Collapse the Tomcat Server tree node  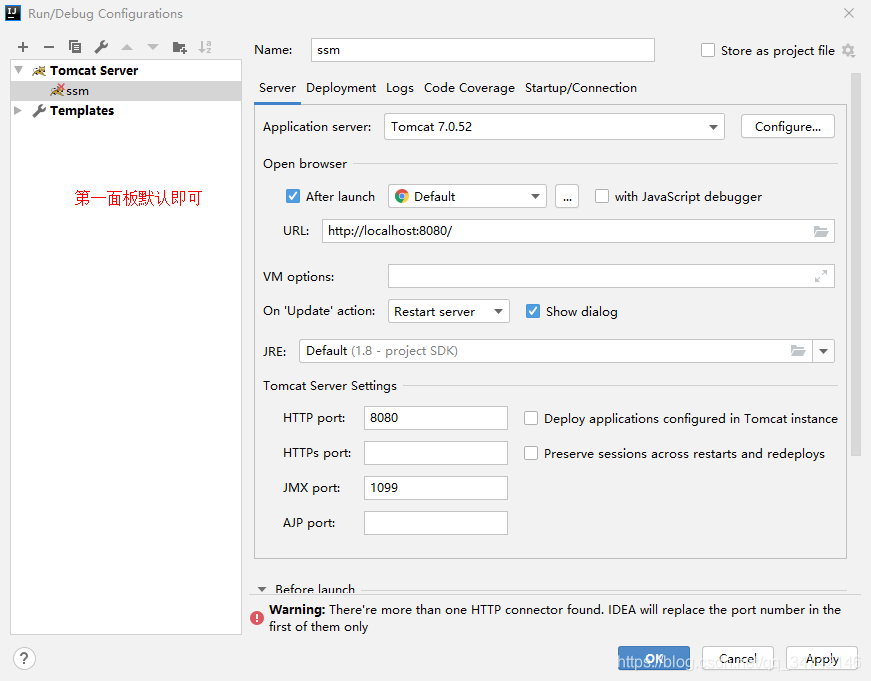19,70
